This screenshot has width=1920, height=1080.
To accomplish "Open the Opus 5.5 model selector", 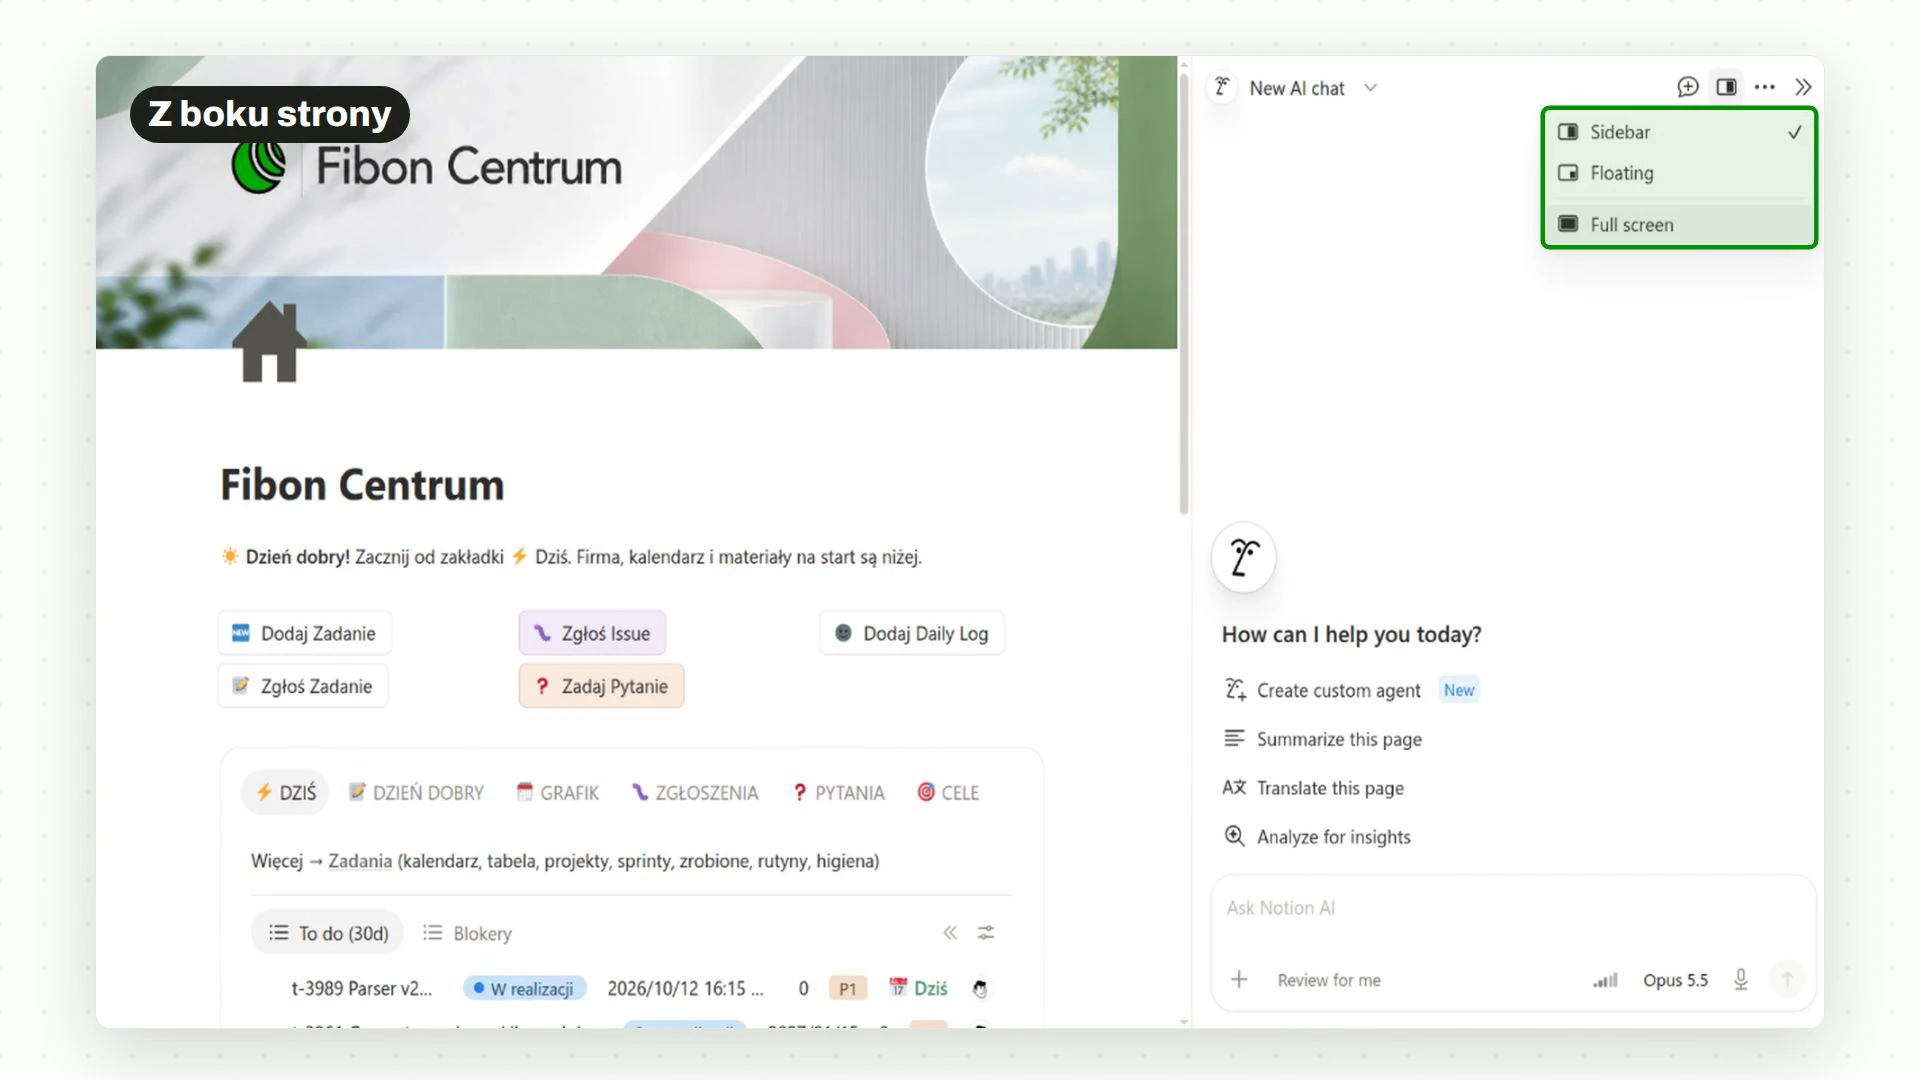I will (x=1675, y=981).
